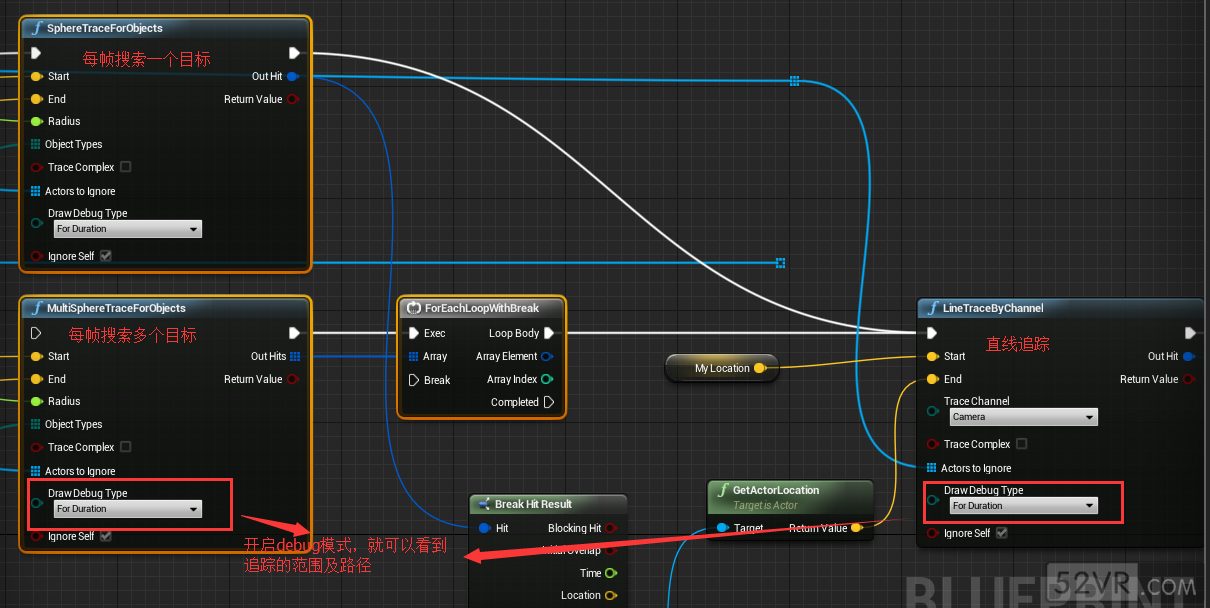The width and height of the screenshot is (1210, 608).
Task: Open Draw Debug Type dropdown on LineTraceByChannel
Action: (1023, 506)
